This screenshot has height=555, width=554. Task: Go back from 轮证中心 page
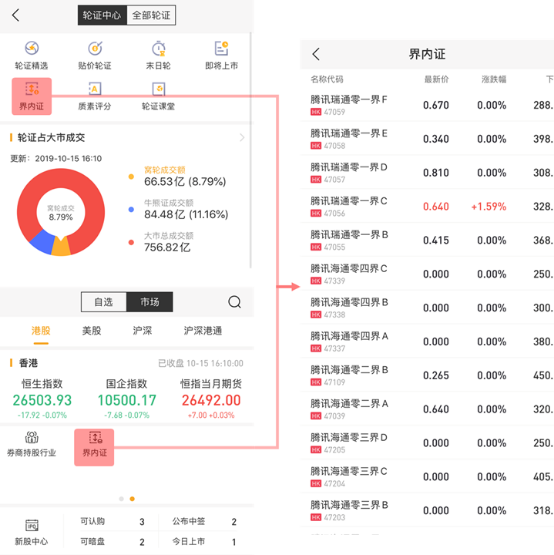[16, 15]
